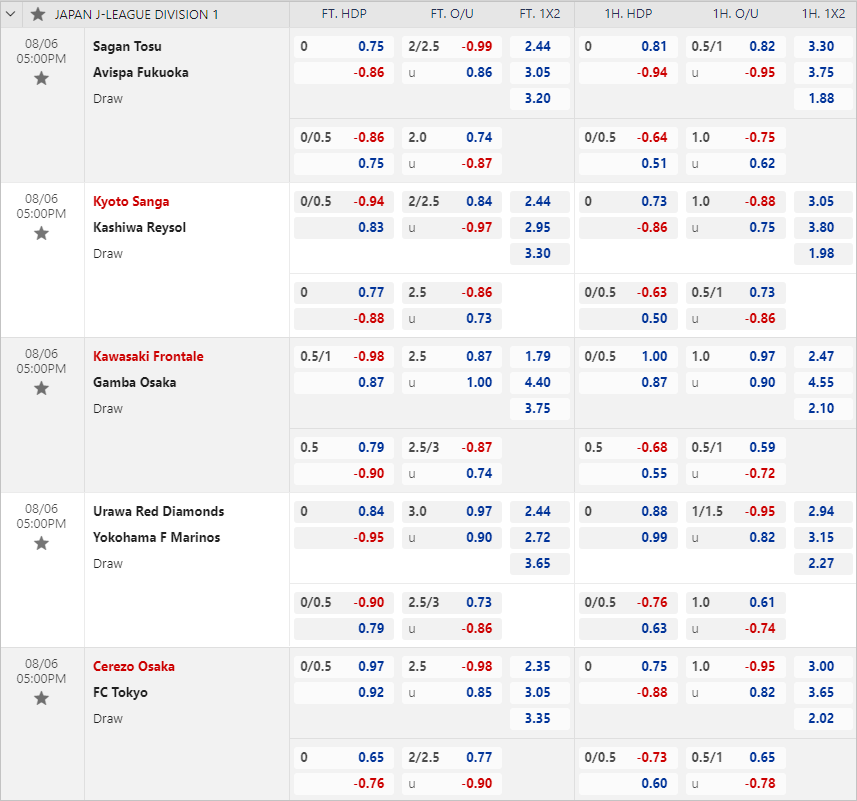Image resolution: width=857 pixels, height=801 pixels.
Task: Pick Sagan Tosu match FT draw odds 3.20
Action: [539, 98]
